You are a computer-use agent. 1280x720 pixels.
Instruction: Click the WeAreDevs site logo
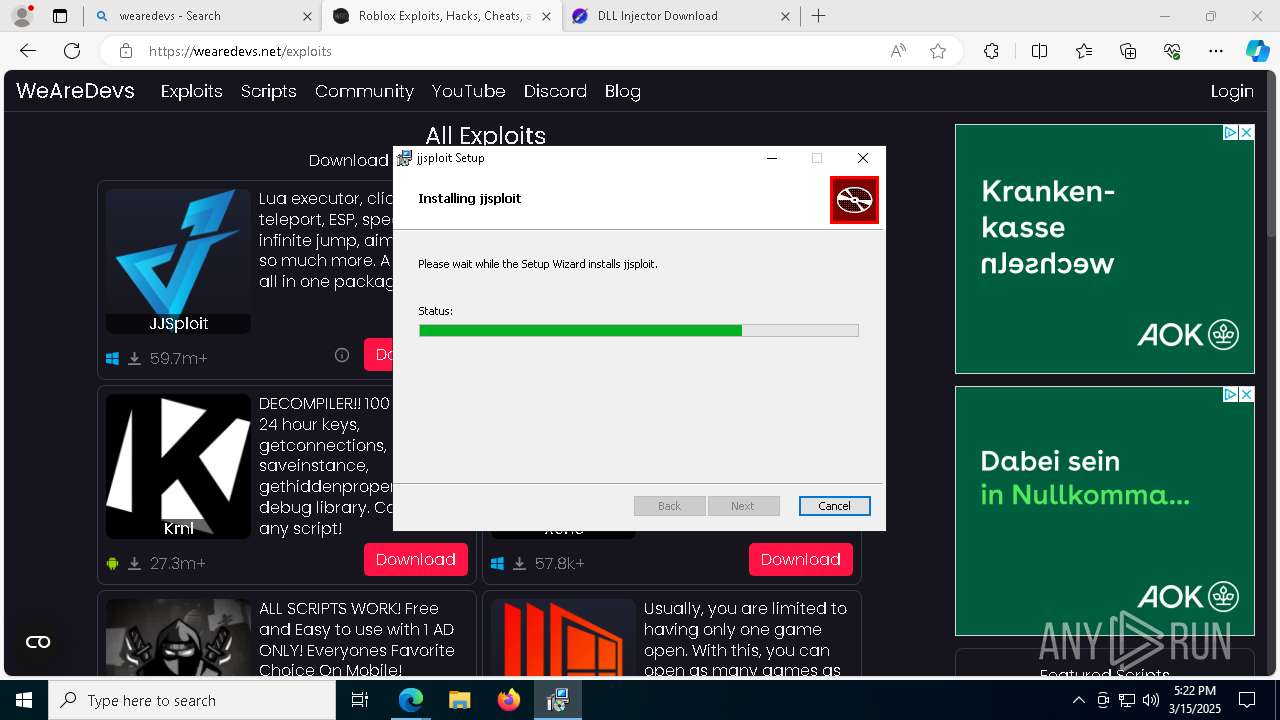(x=75, y=90)
